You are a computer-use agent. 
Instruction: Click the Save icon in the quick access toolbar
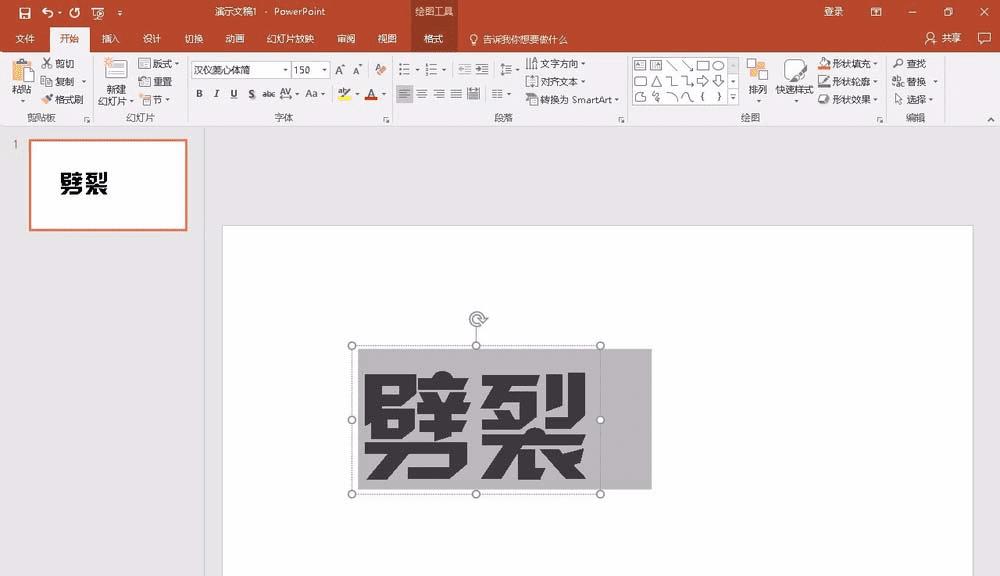25,13
